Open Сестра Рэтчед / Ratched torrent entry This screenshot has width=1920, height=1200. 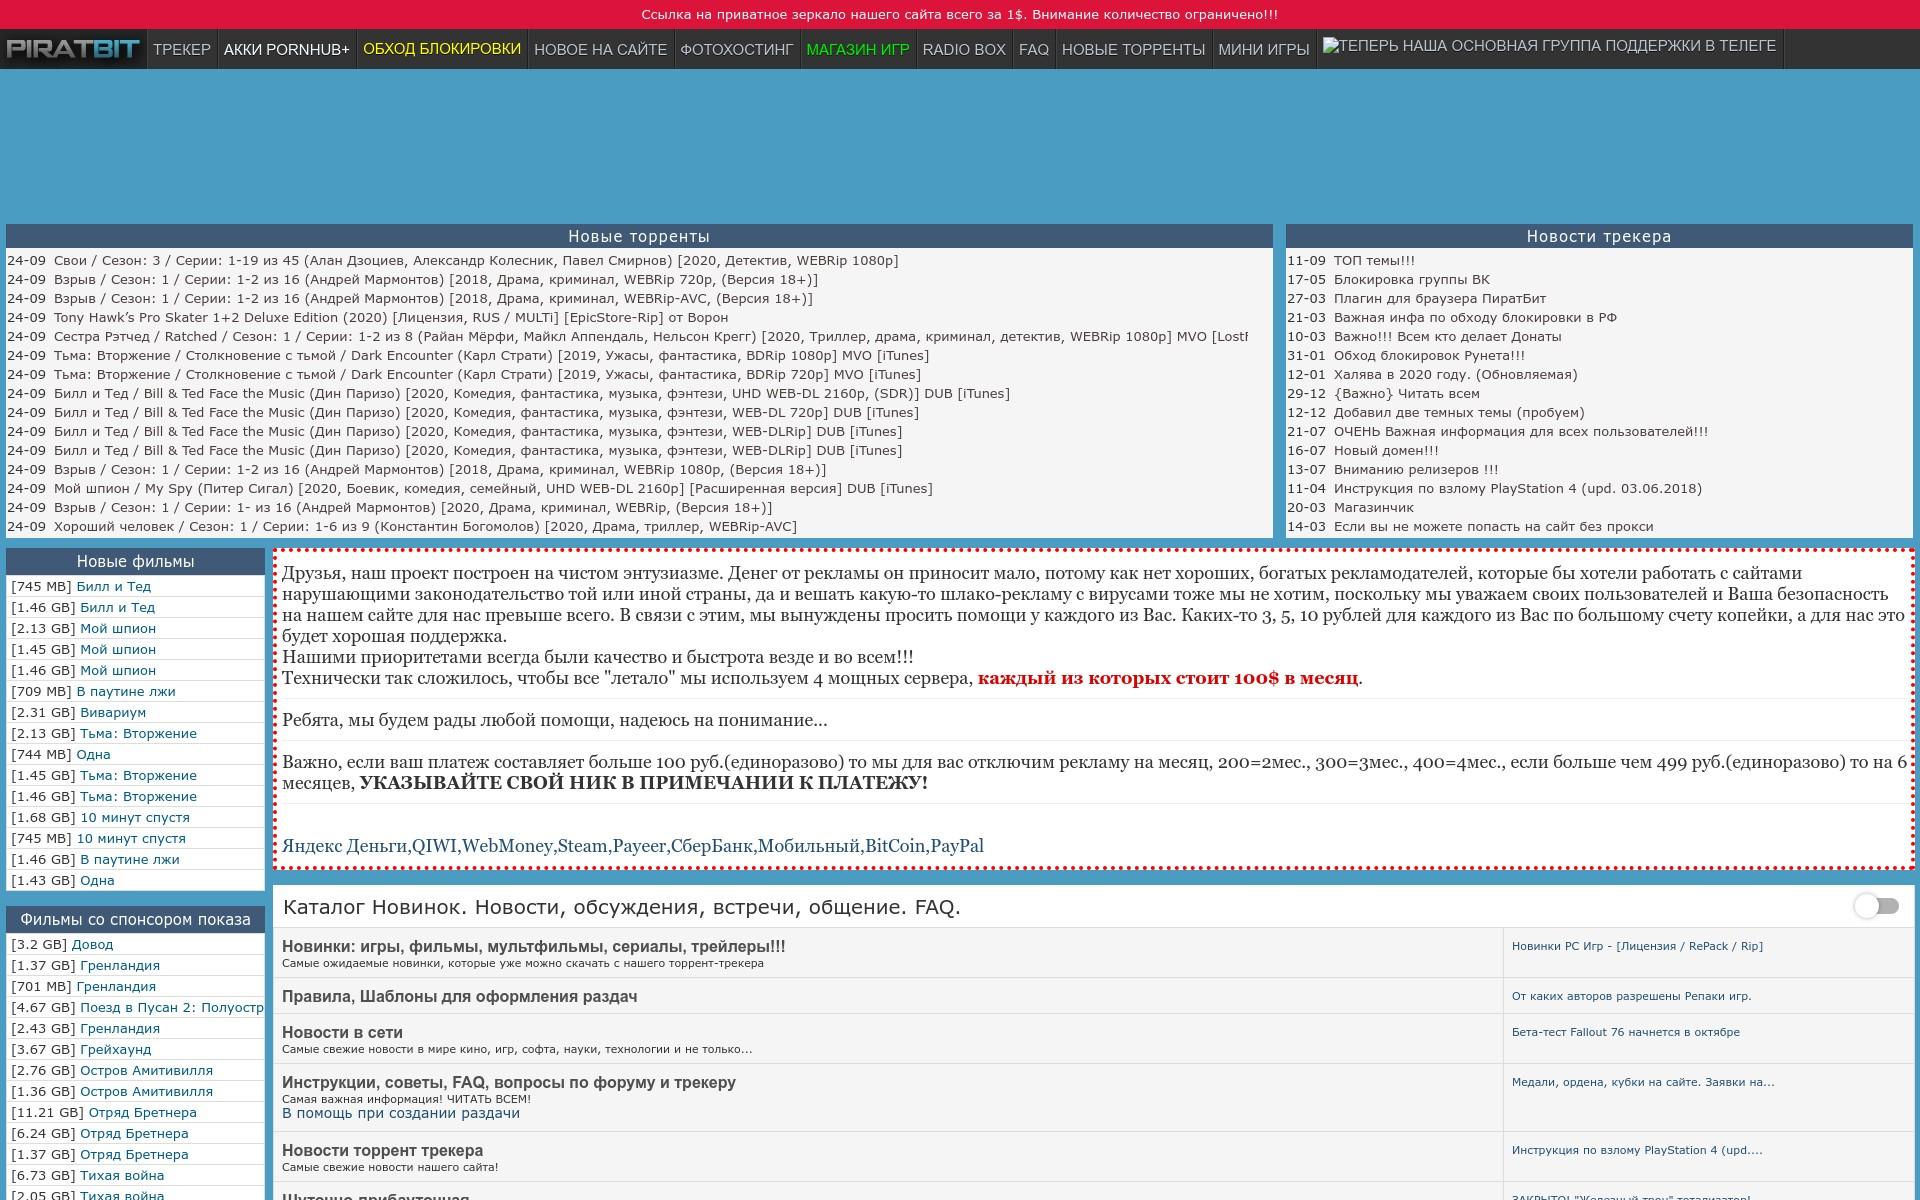pyautogui.click(x=651, y=336)
